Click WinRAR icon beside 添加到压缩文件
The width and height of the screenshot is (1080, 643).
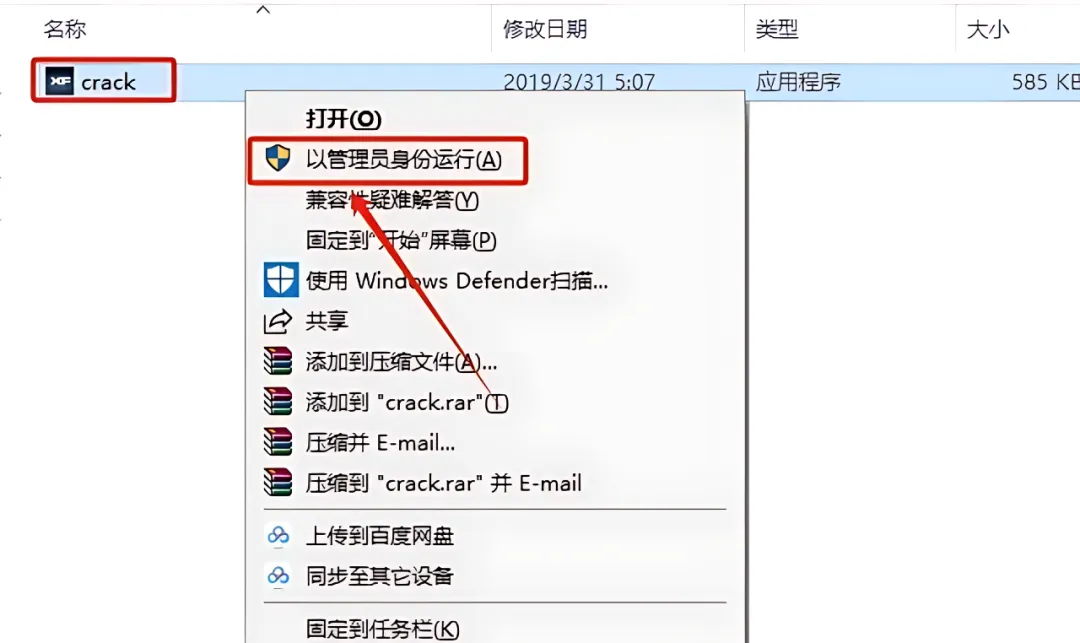(x=278, y=361)
